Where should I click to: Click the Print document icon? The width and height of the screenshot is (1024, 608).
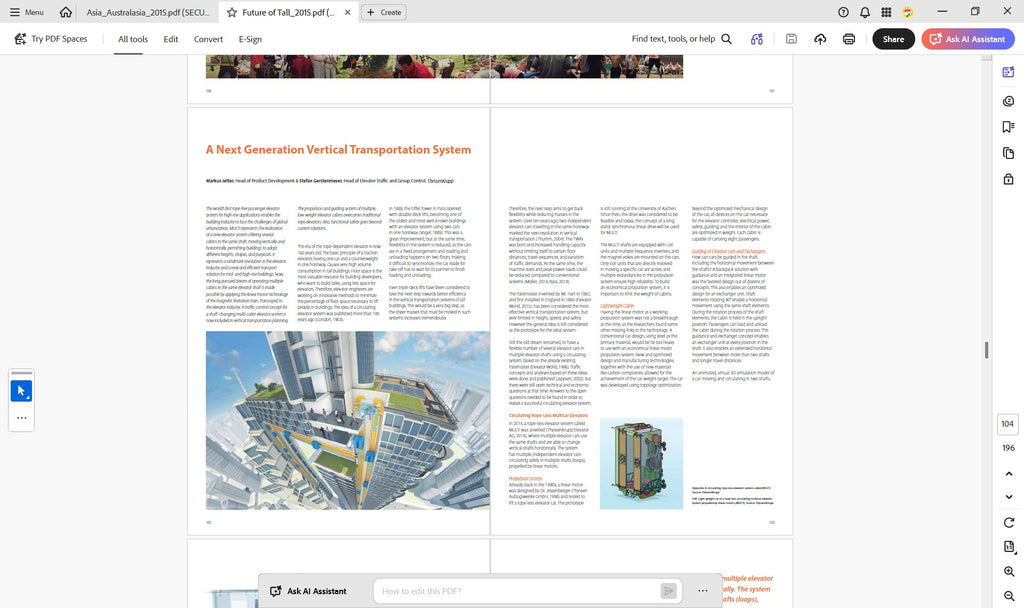tap(848, 39)
